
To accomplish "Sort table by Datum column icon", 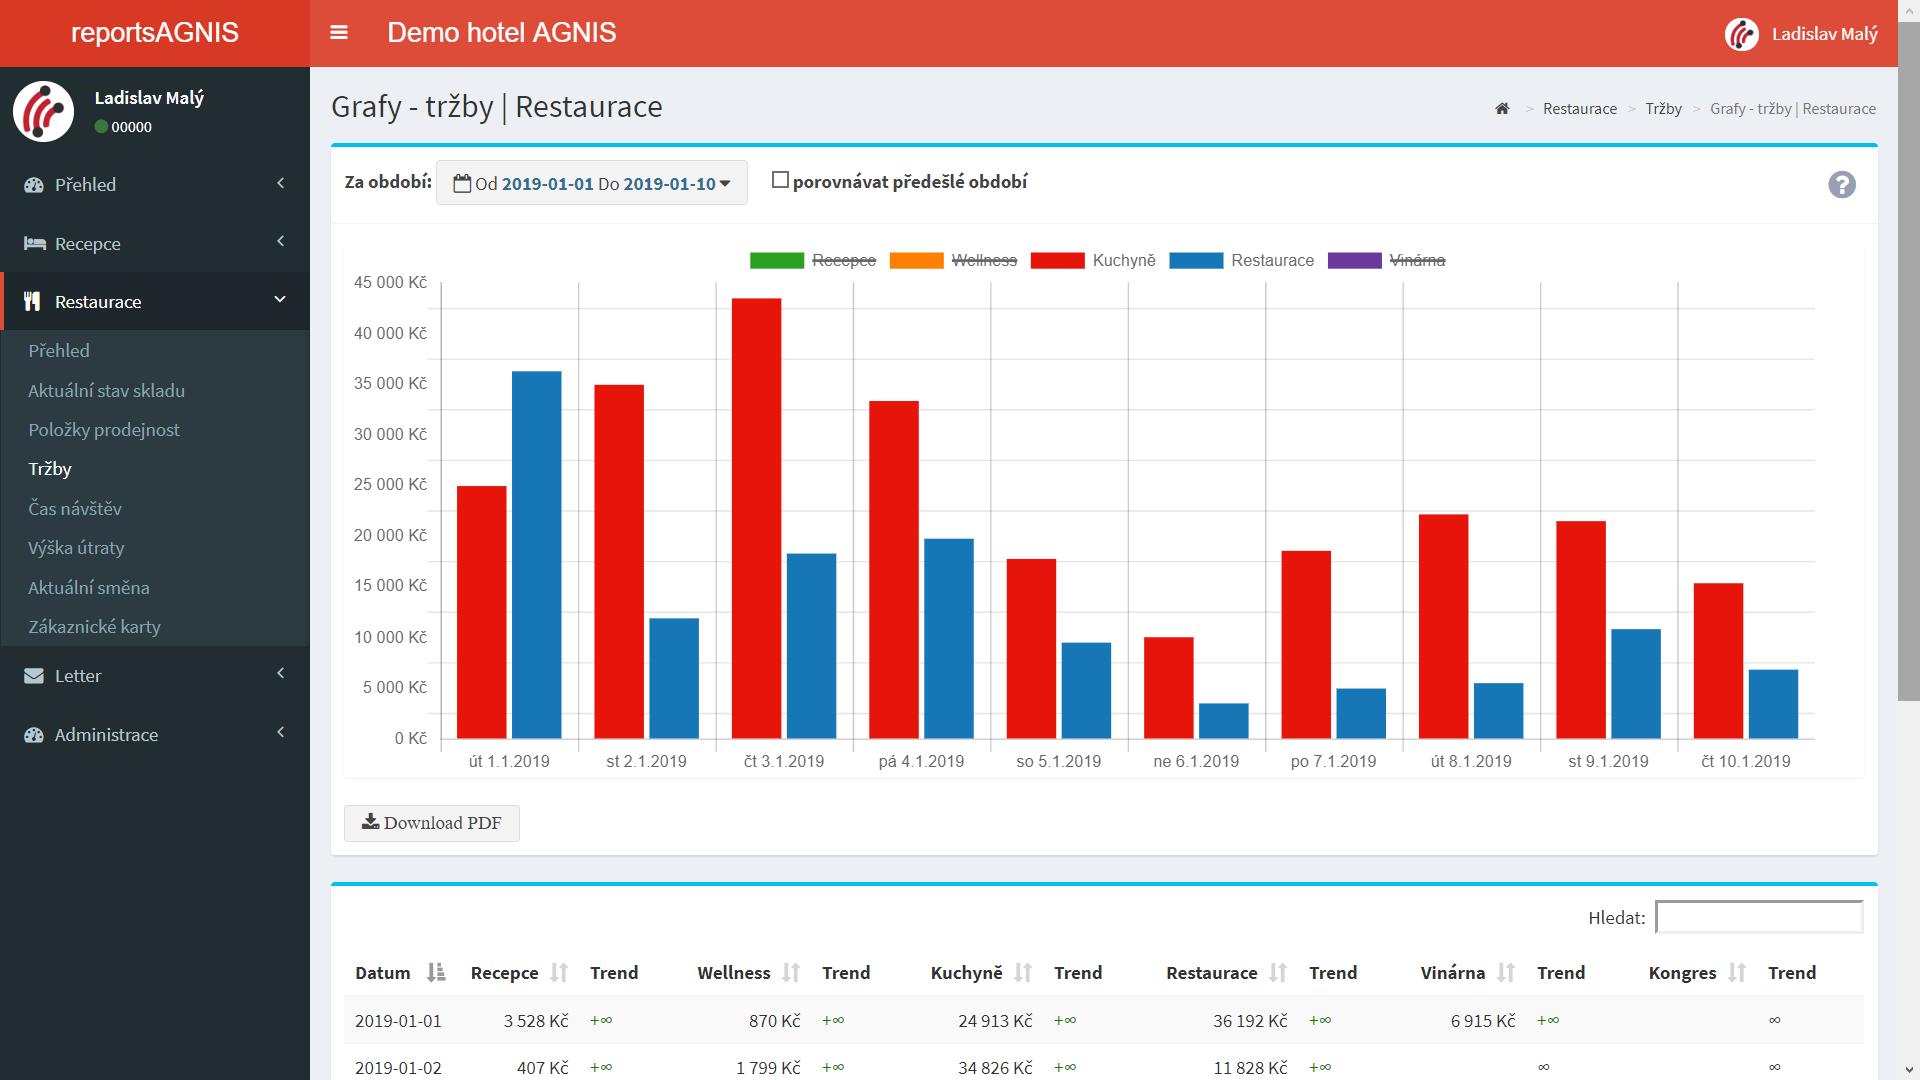I will point(436,973).
